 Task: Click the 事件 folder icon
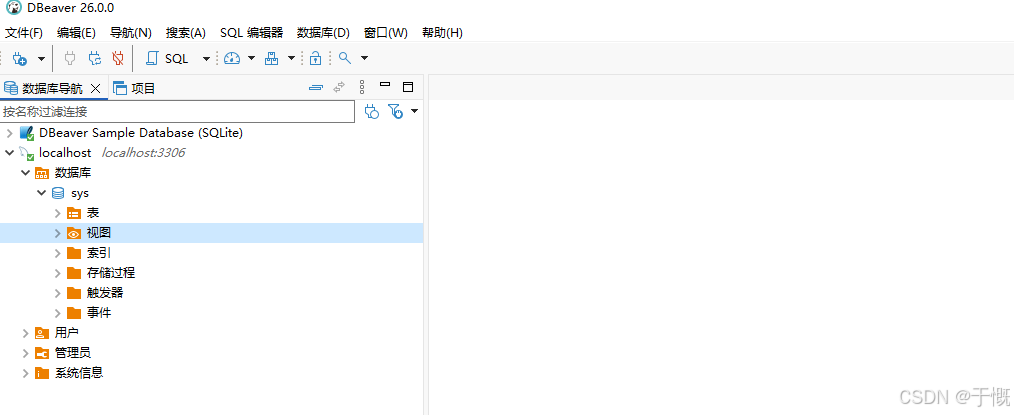pos(74,314)
